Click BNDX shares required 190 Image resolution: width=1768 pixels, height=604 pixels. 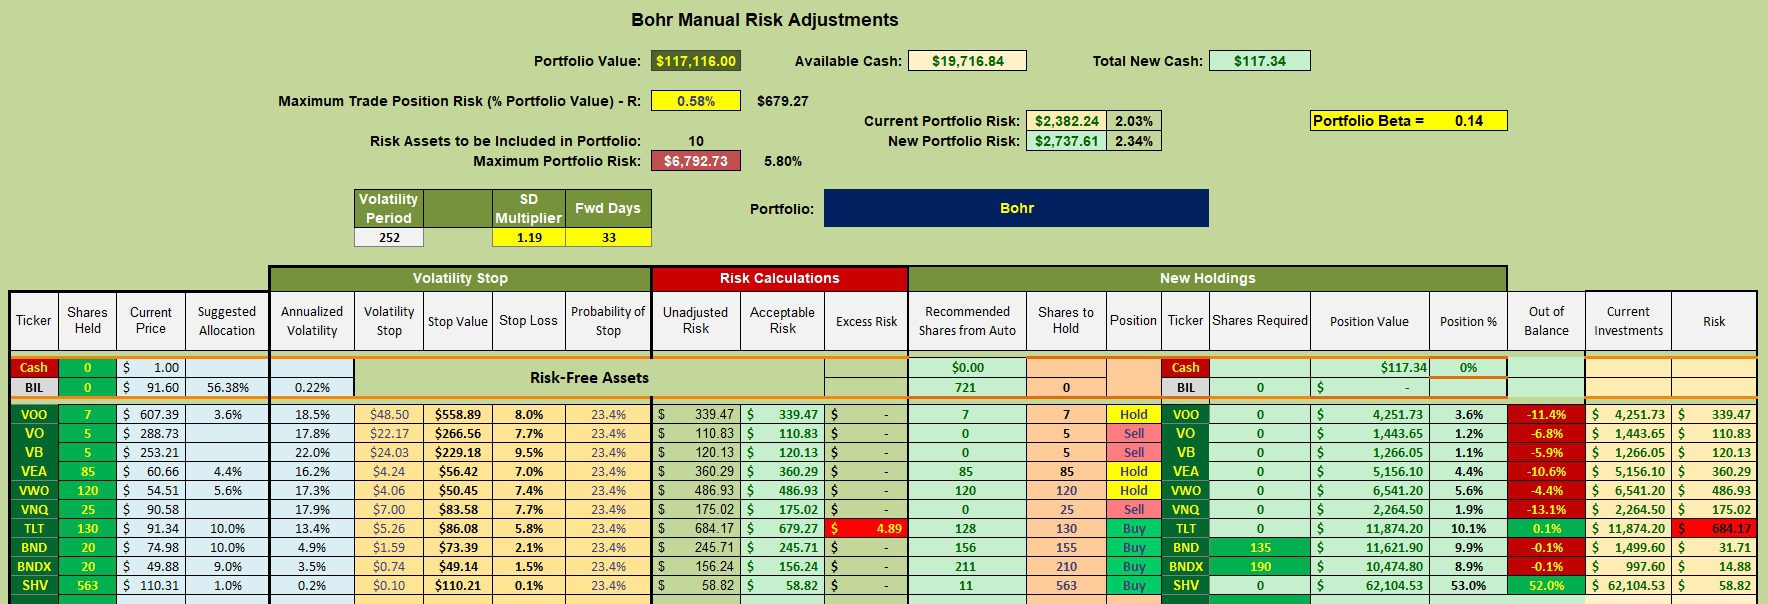point(1260,566)
